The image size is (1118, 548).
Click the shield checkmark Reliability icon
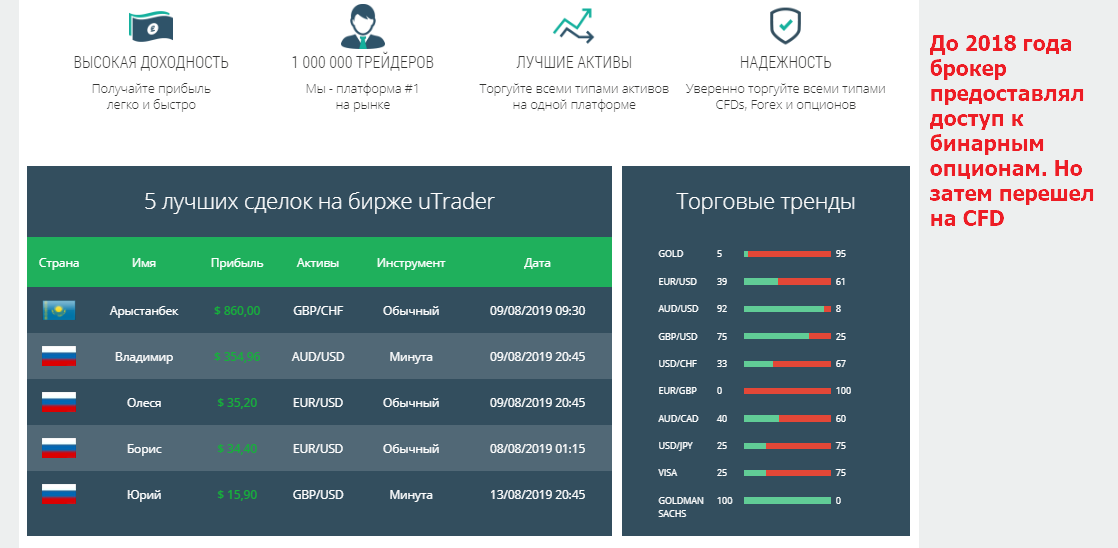785,26
